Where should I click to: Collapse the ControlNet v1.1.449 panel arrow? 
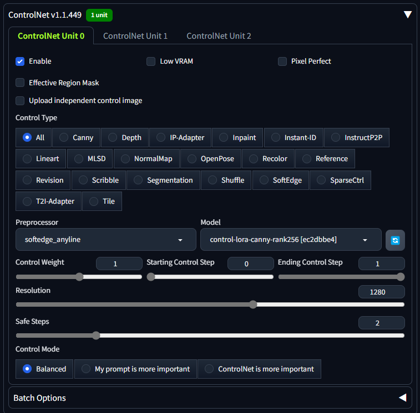point(407,15)
